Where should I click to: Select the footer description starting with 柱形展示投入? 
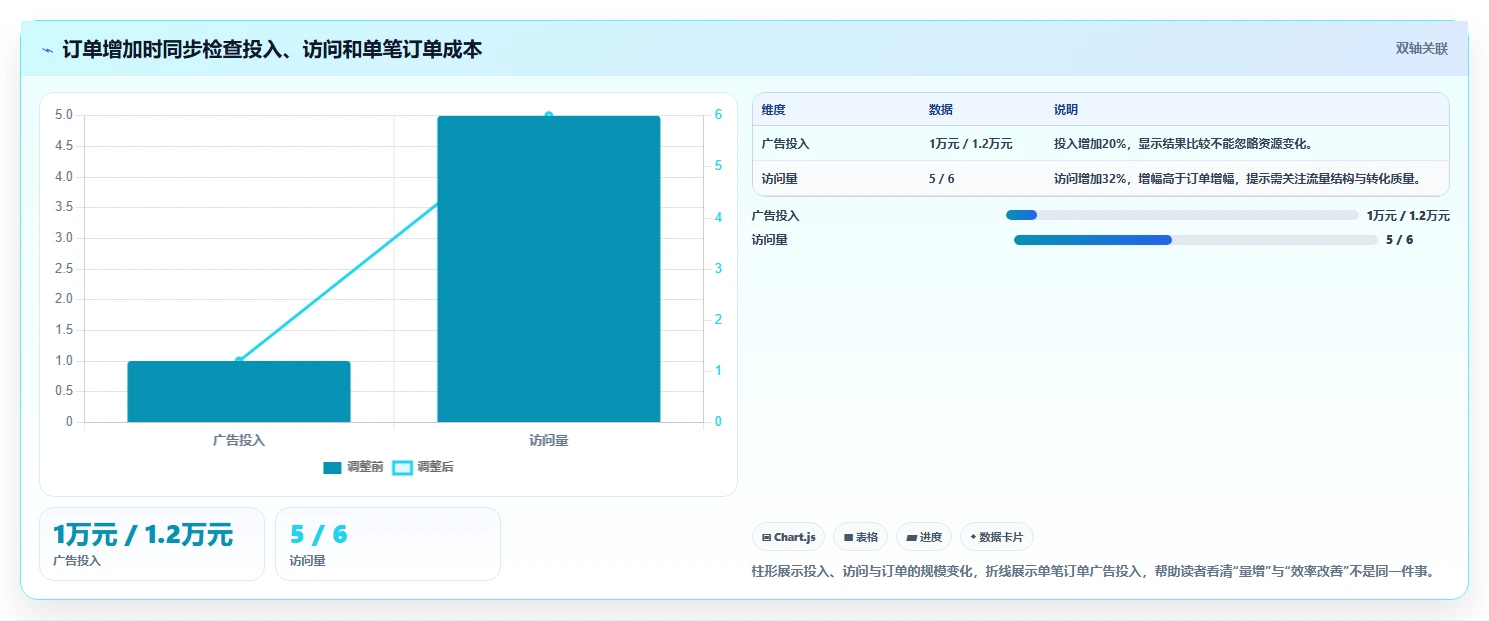pyautogui.click(x=1093, y=572)
